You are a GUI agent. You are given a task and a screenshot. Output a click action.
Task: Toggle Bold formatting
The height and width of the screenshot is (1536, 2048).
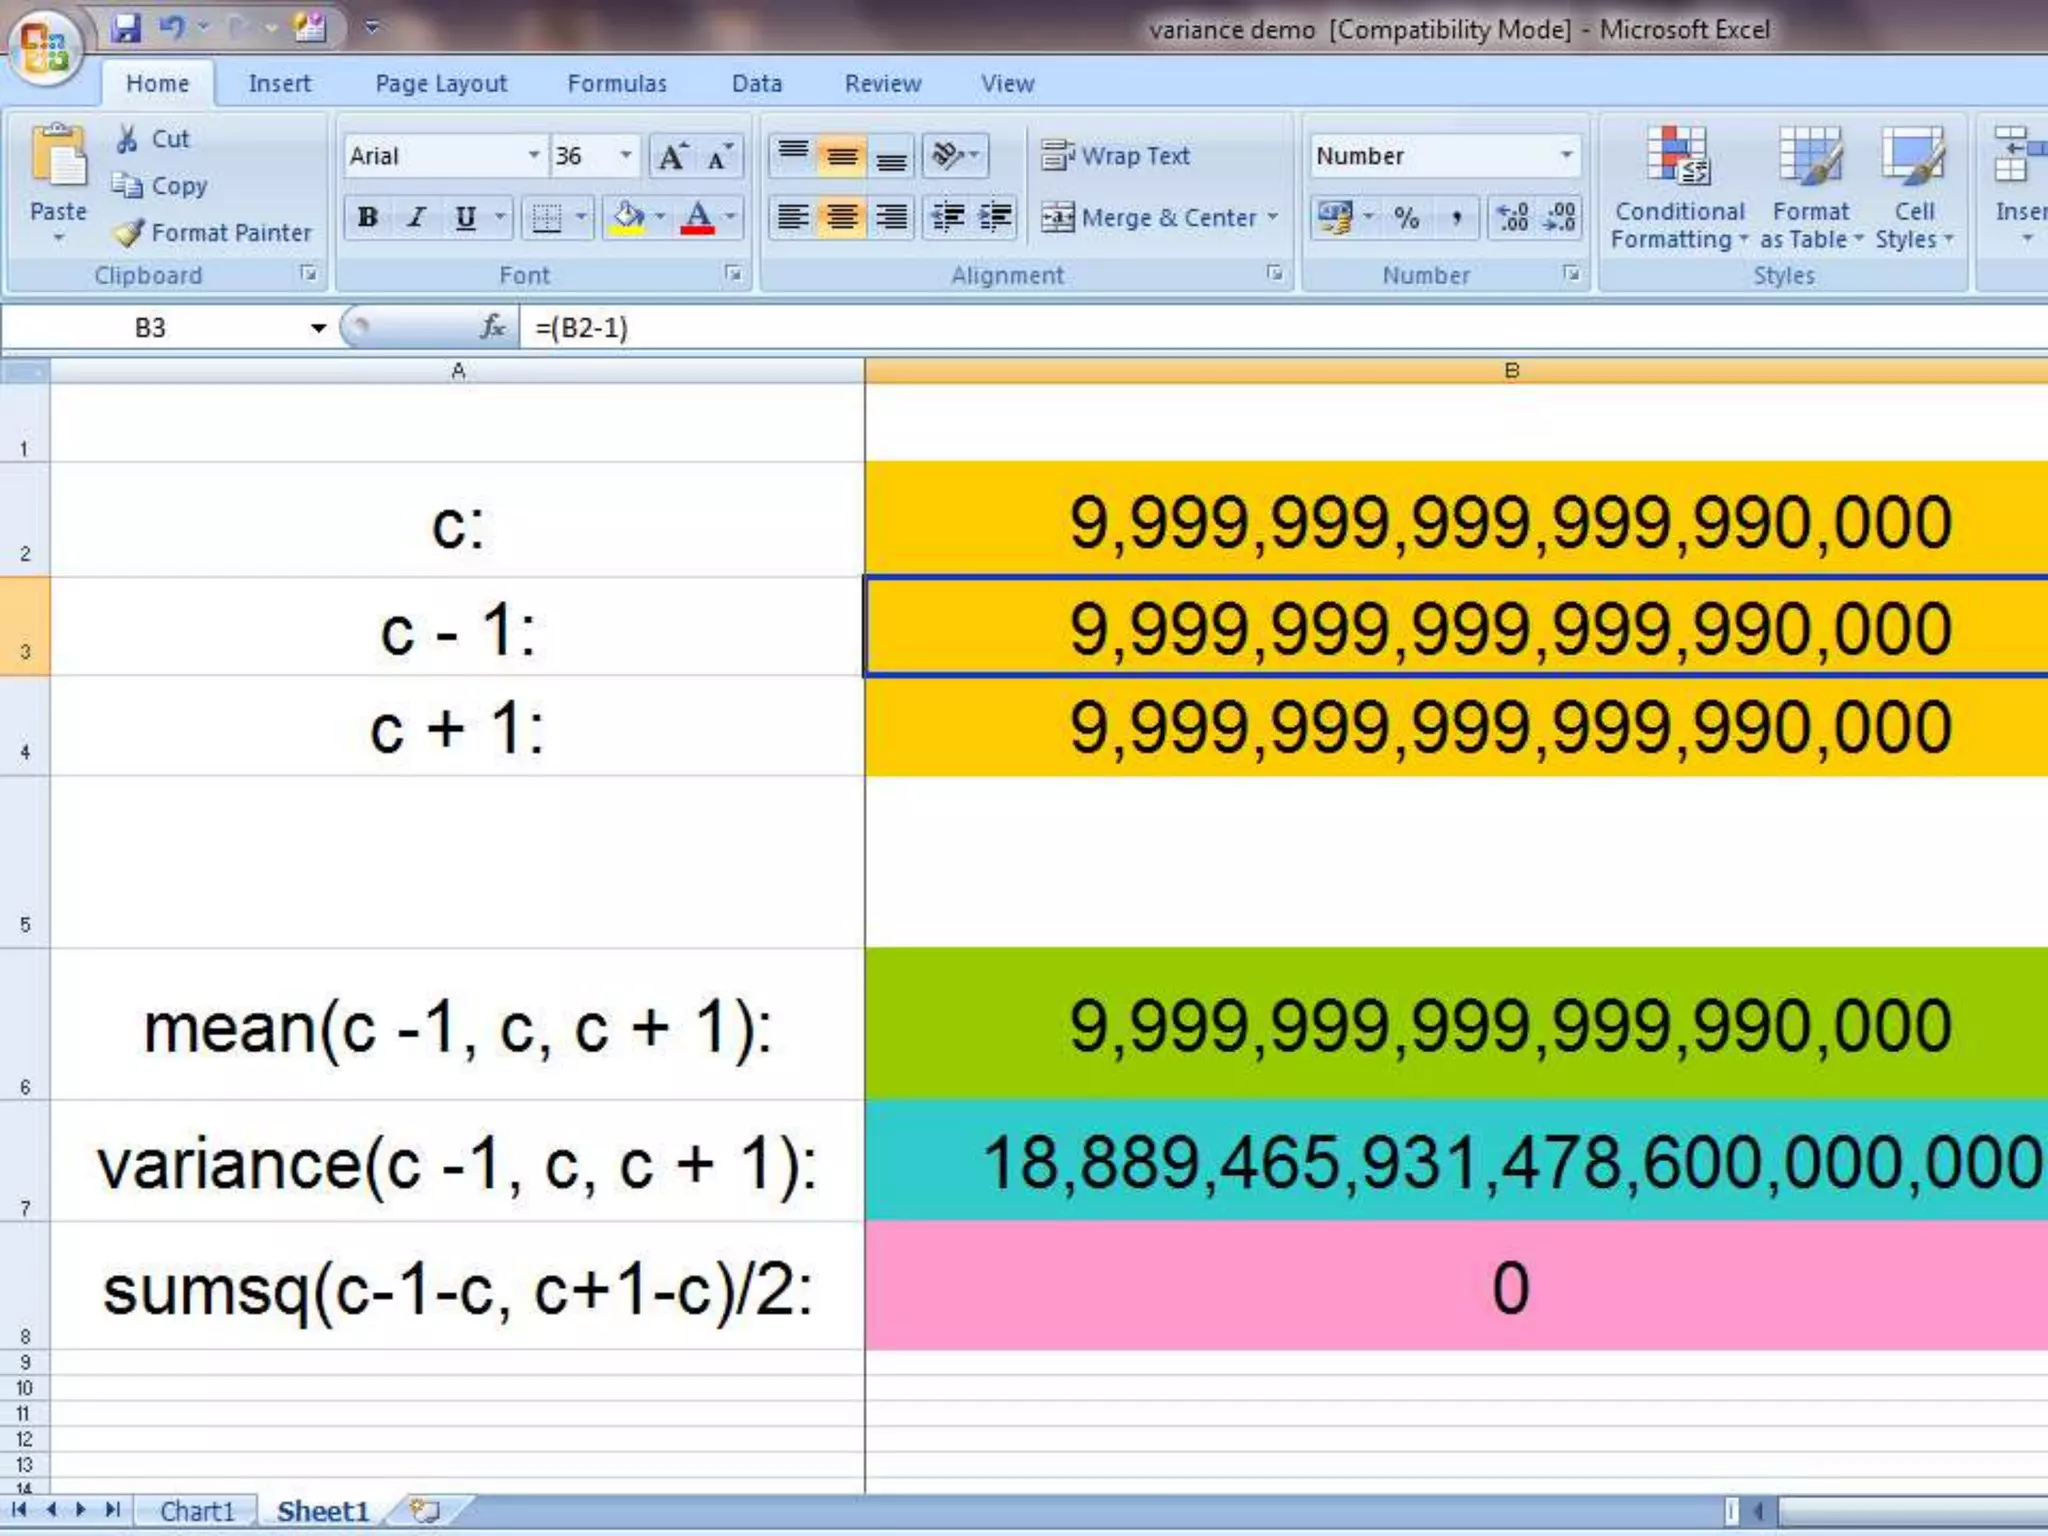pos(367,217)
